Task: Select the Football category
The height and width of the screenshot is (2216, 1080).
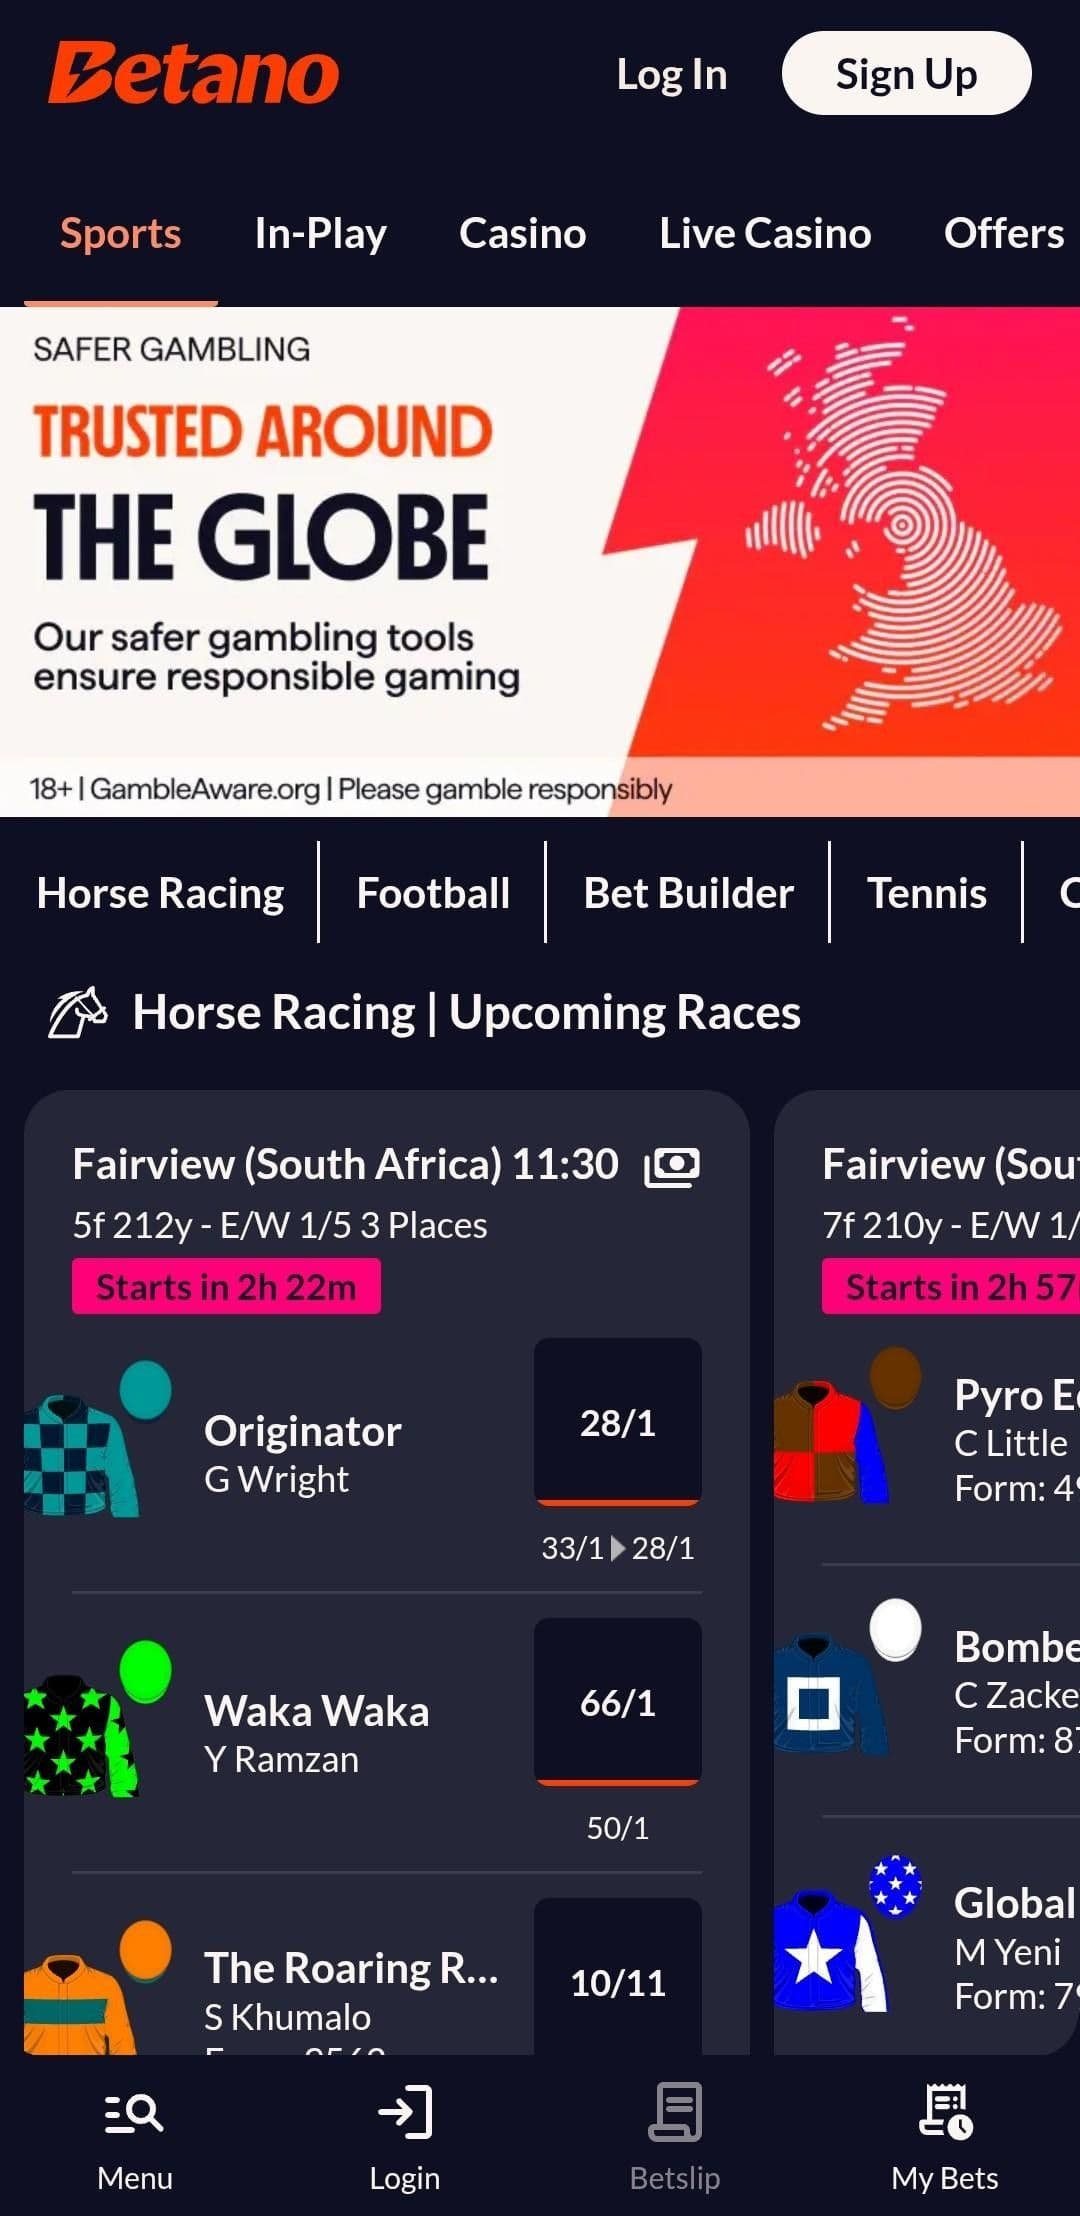Action: (x=433, y=893)
